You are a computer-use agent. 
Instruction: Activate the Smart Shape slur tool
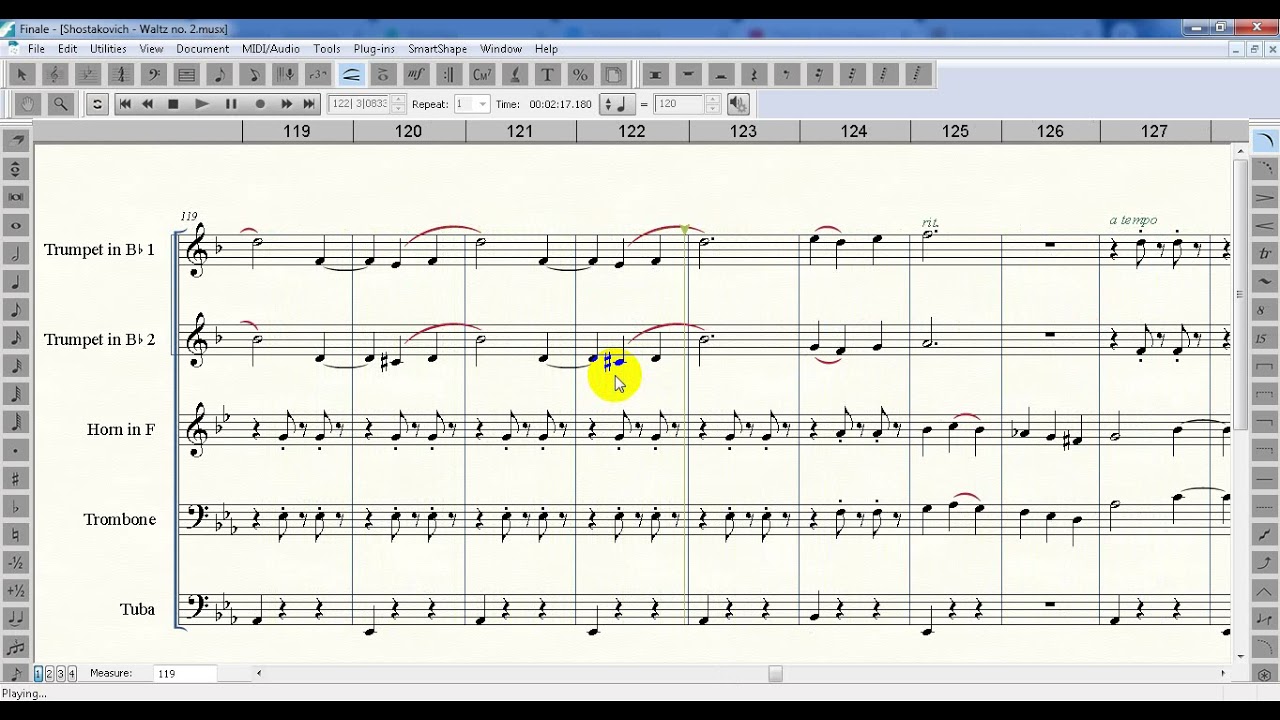[x=351, y=75]
